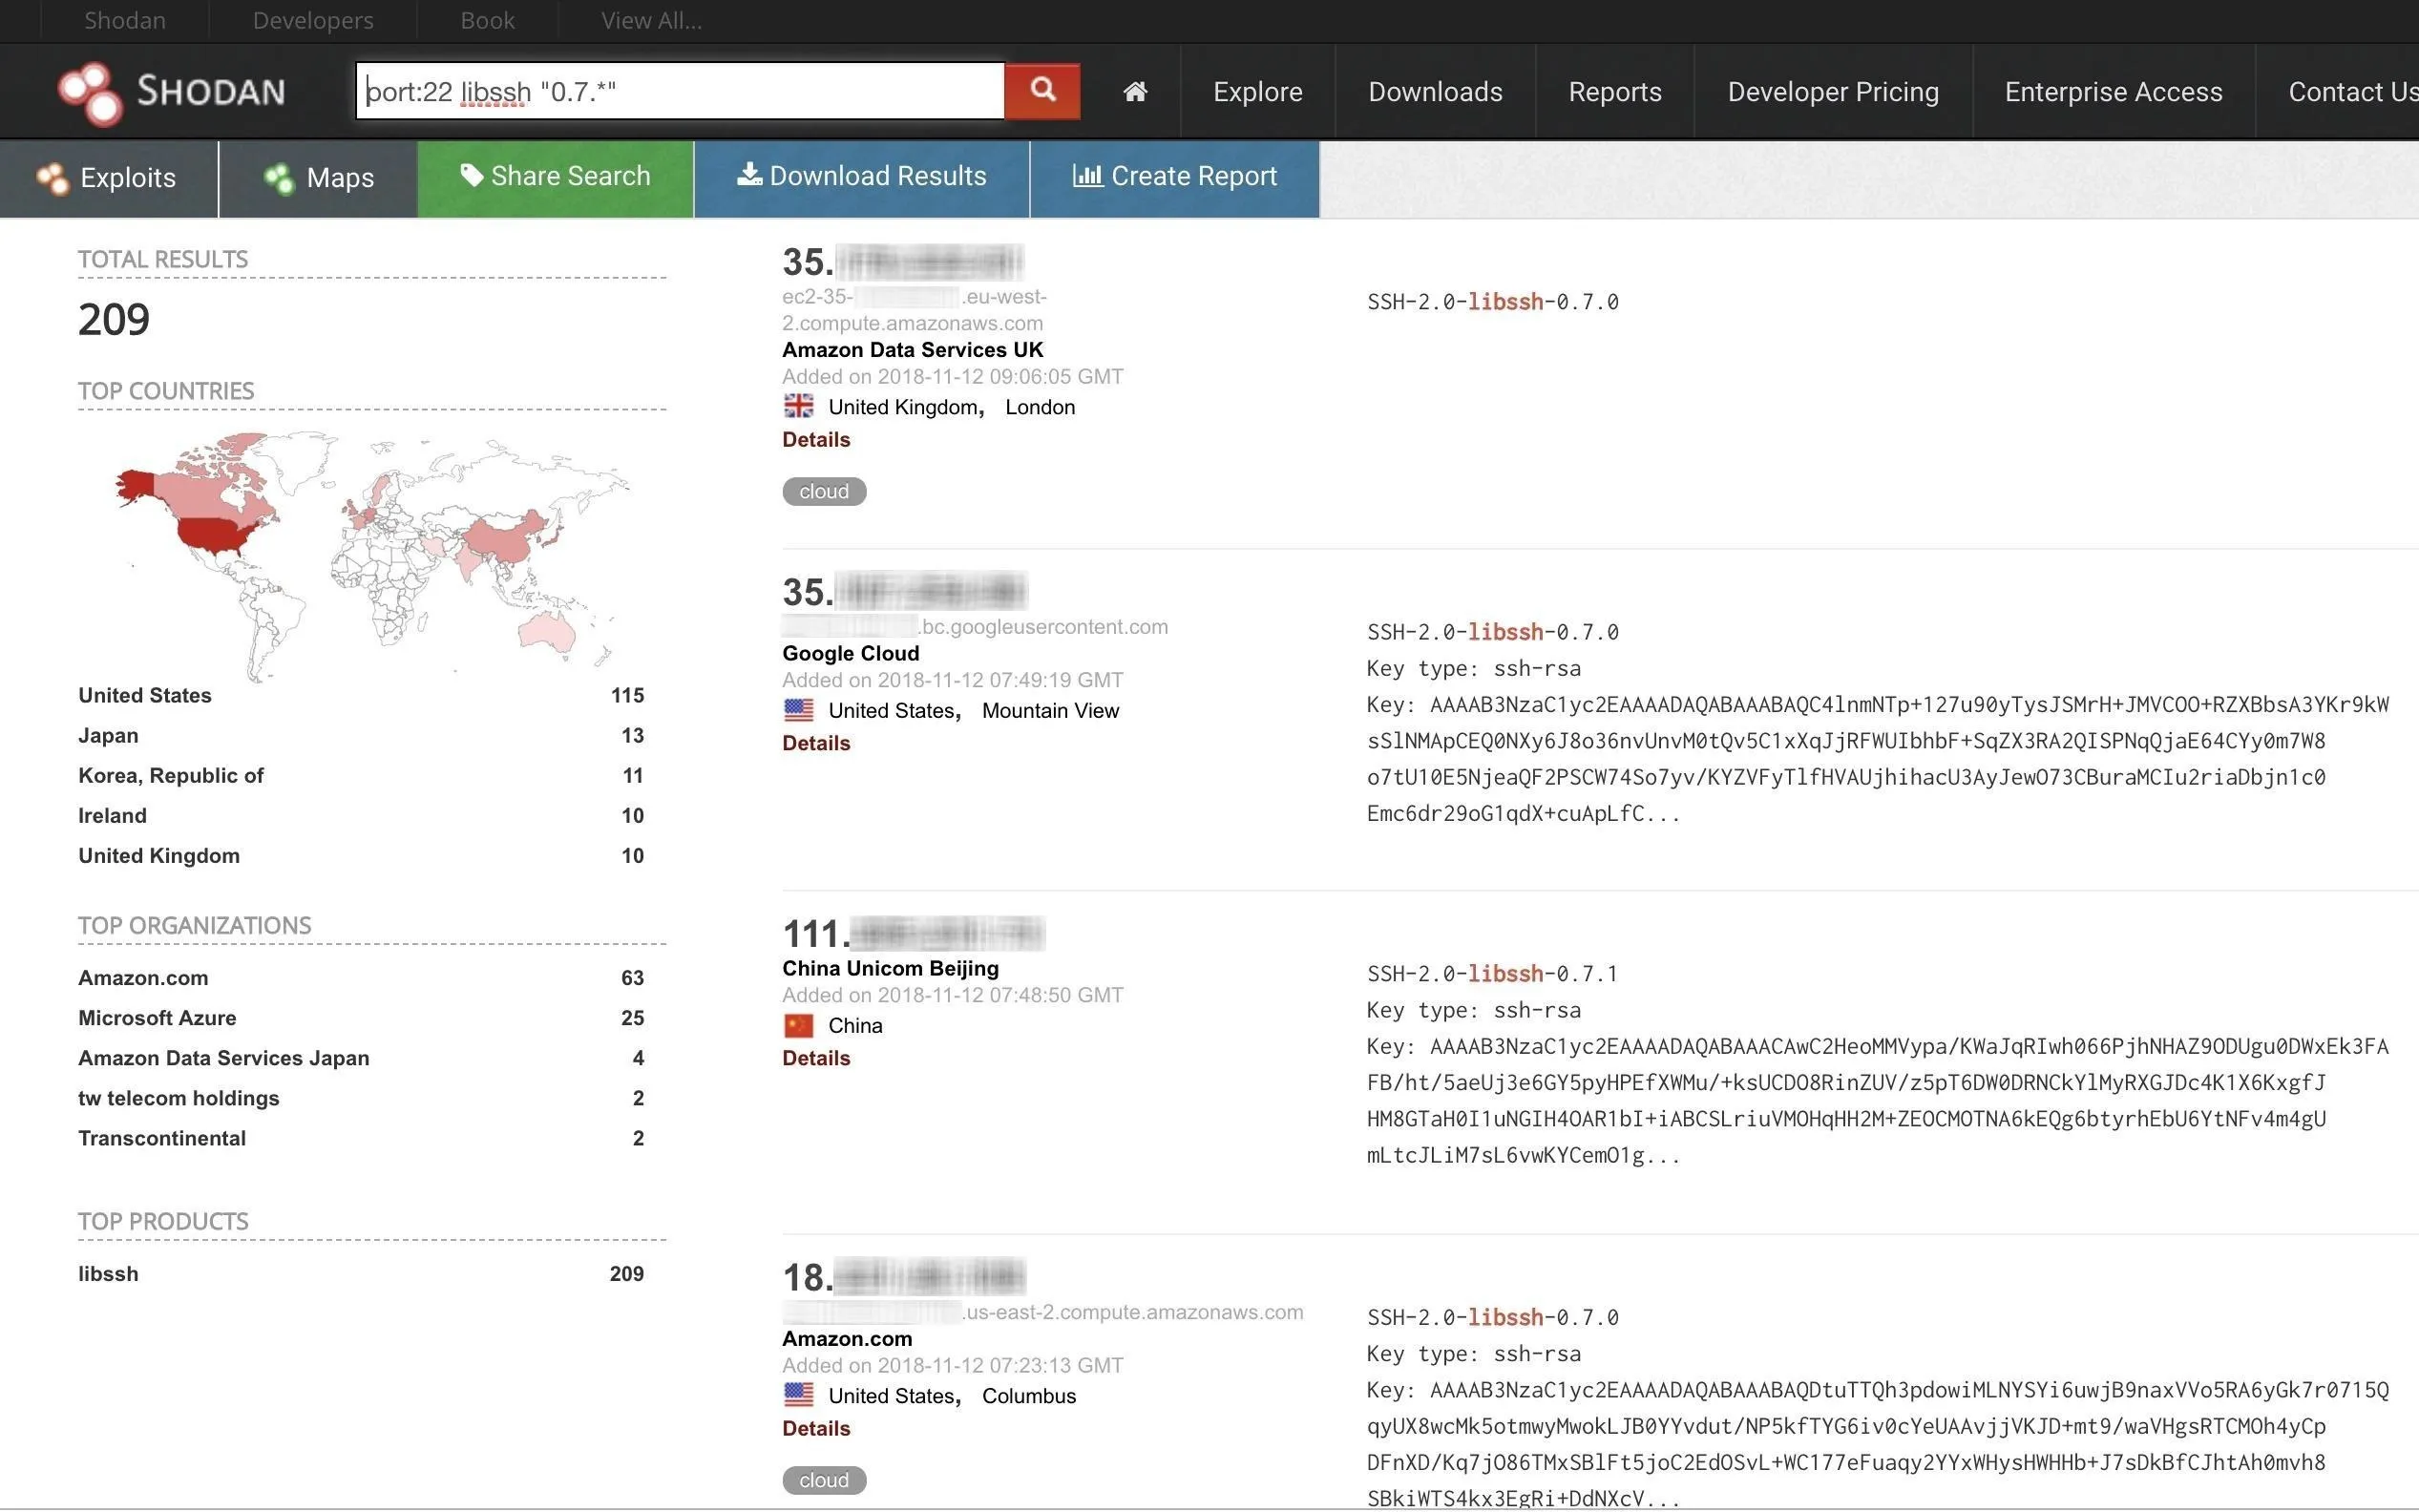This screenshot has height=1512, width=2419.
Task: Click the London city link
Action: [1040, 407]
